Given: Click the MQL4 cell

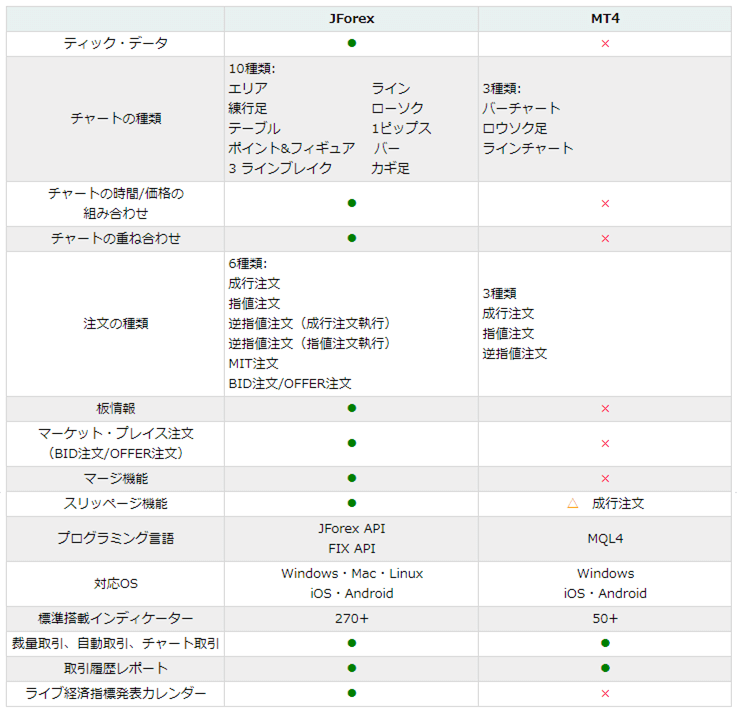Looking at the screenshot, I should pyautogui.click(x=605, y=538).
